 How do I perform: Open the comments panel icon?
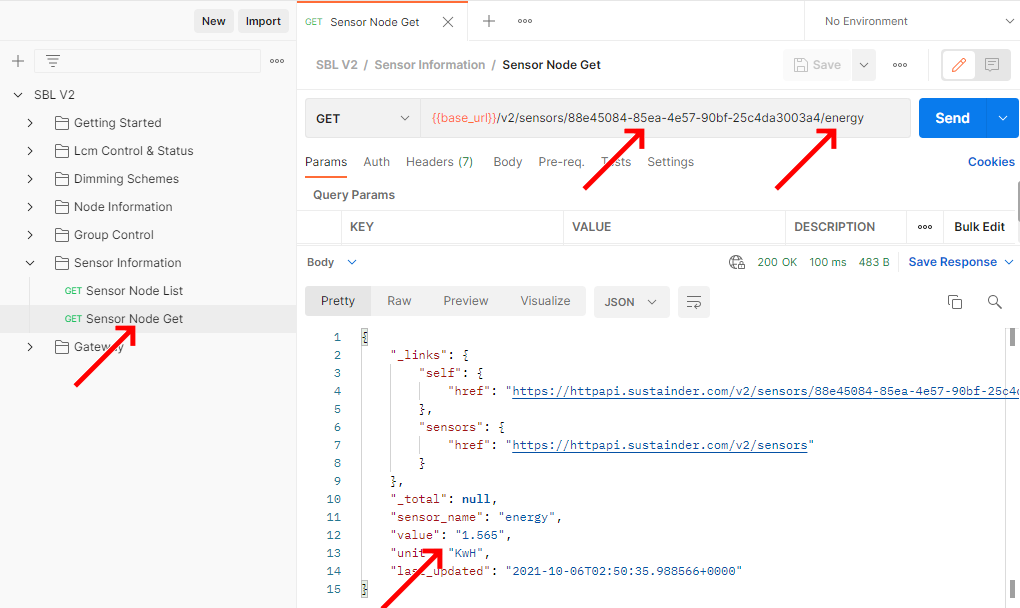pos(992,65)
